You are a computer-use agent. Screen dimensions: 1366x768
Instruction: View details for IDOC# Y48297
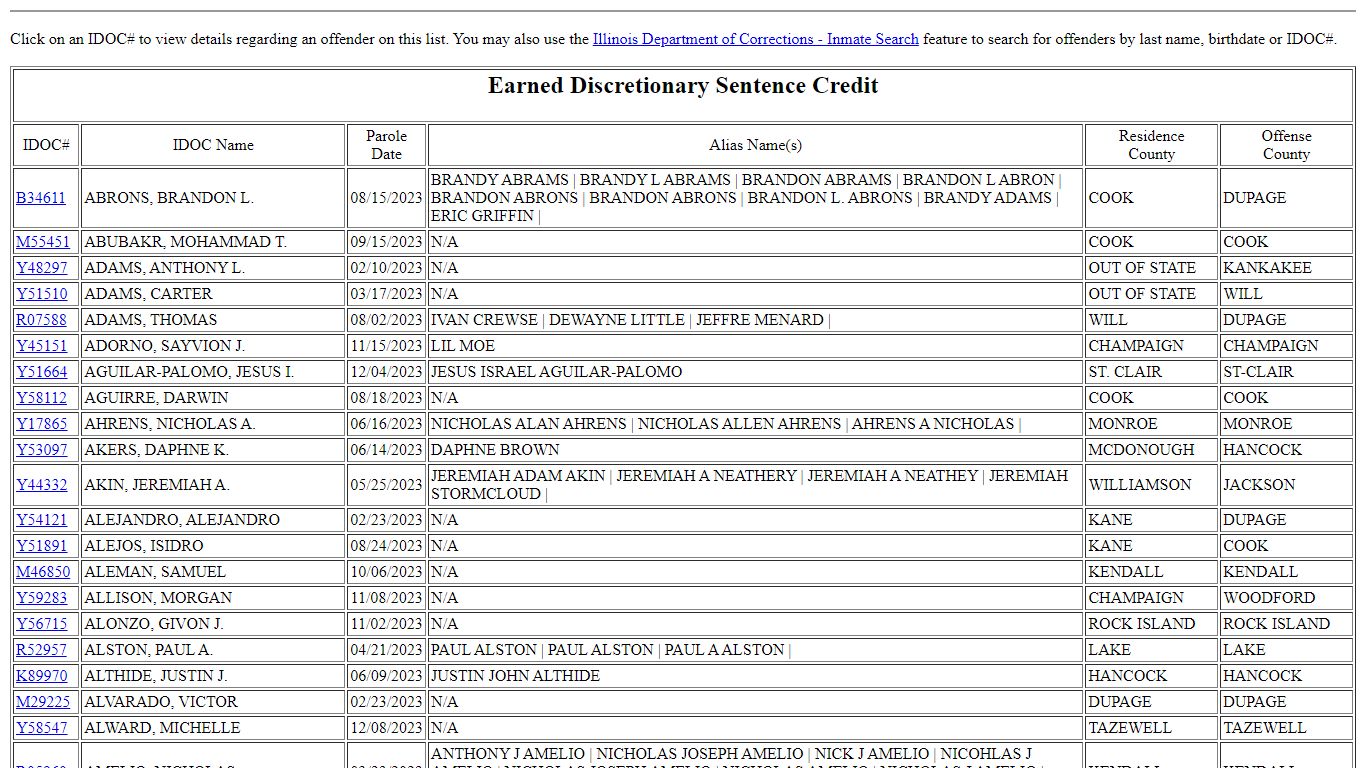tap(42, 268)
